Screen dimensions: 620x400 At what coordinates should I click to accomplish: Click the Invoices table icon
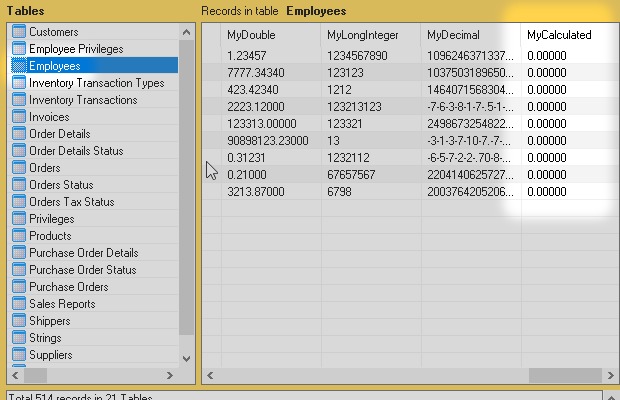click(18, 117)
